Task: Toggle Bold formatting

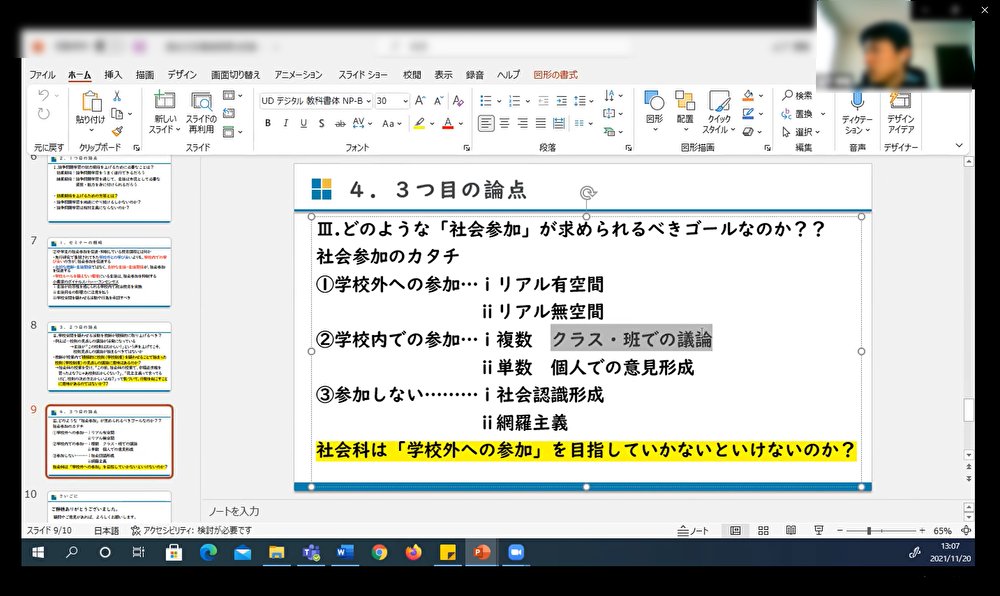Action: coord(268,123)
